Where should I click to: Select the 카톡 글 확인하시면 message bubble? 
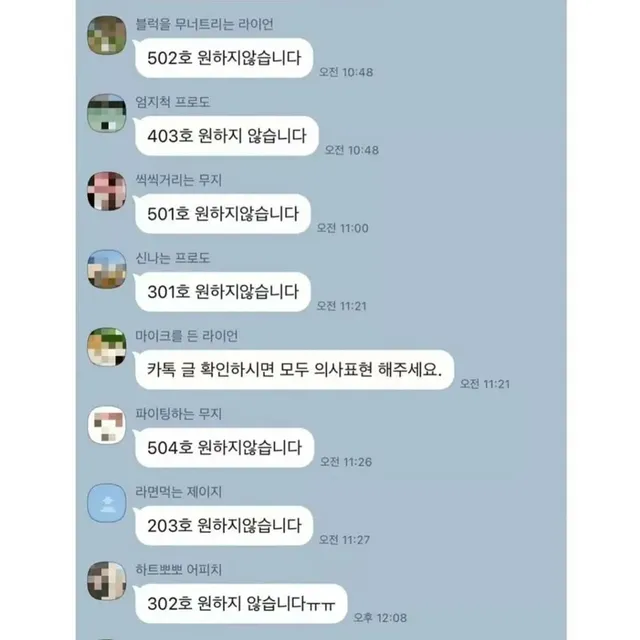(x=294, y=370)
